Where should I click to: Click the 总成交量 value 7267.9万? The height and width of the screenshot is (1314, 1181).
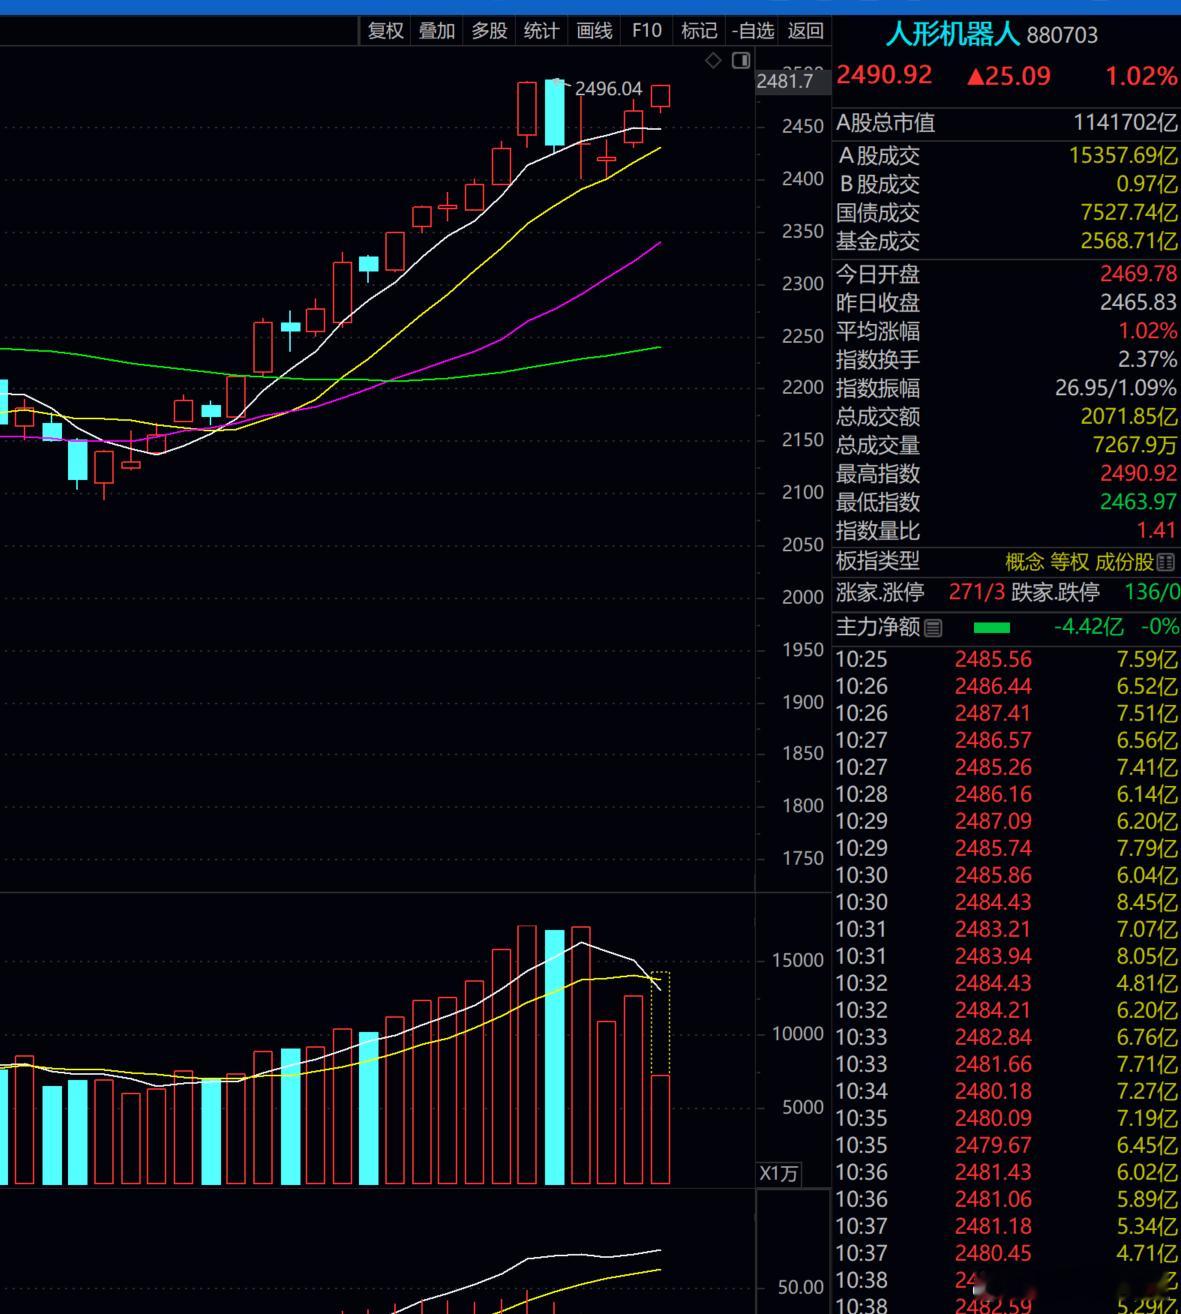tap(1135, 445)
